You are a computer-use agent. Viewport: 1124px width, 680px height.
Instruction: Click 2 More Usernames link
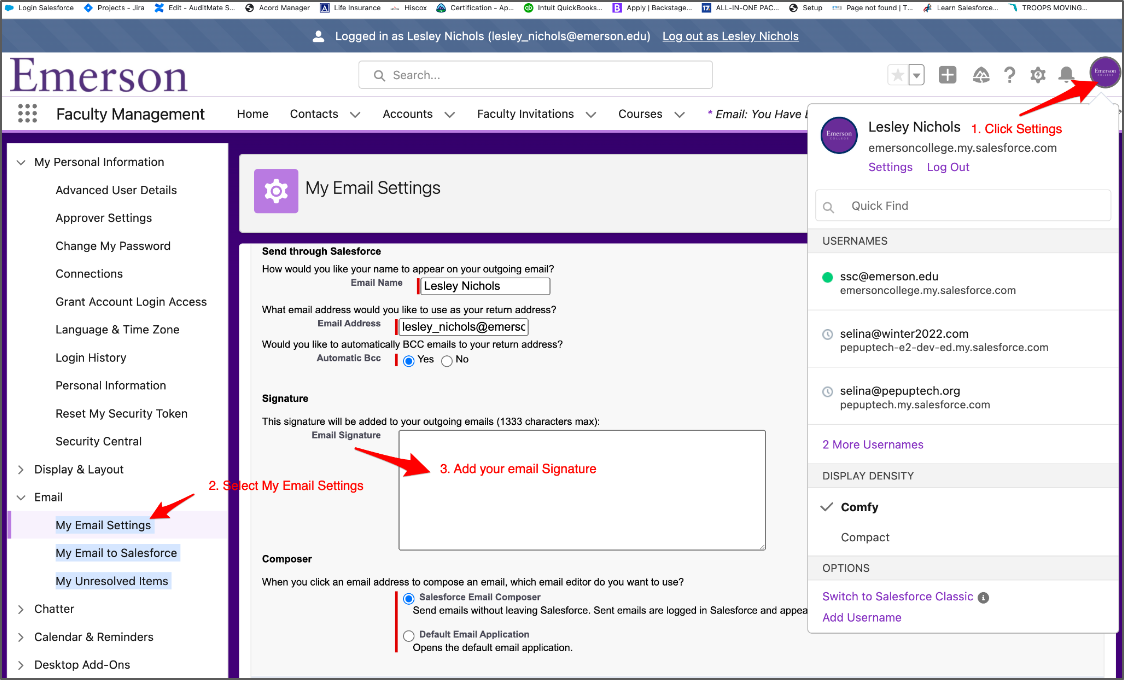(x=872, y=444)
